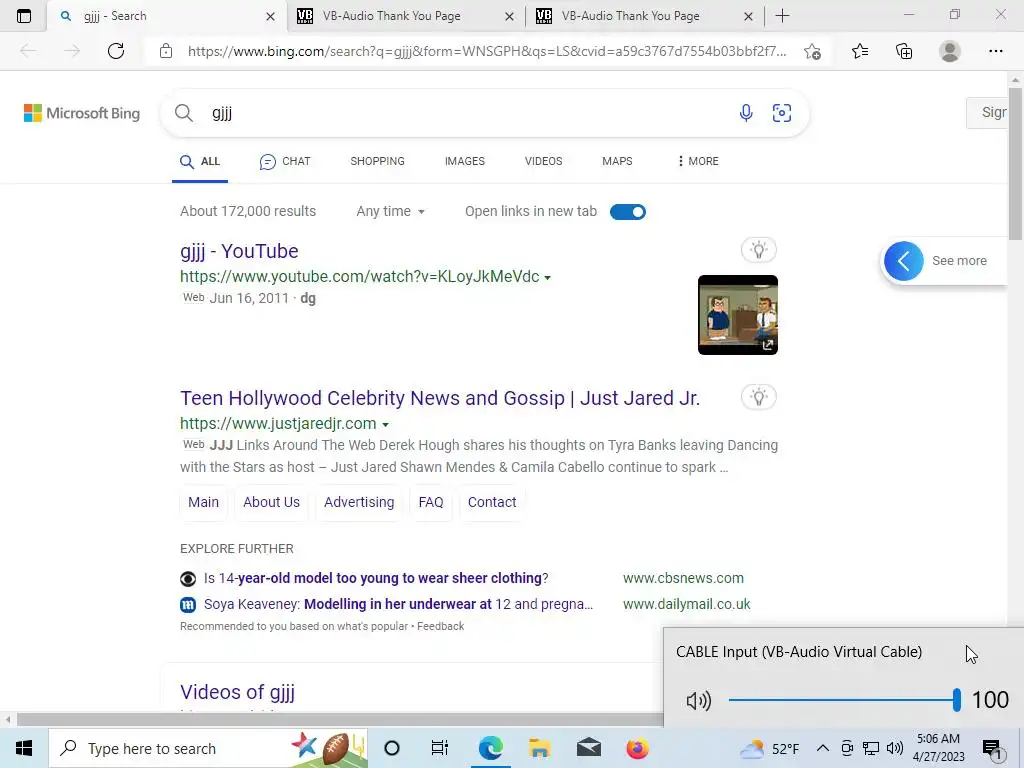Click the magnifier icon in Bing search box

tap(184, 113)
